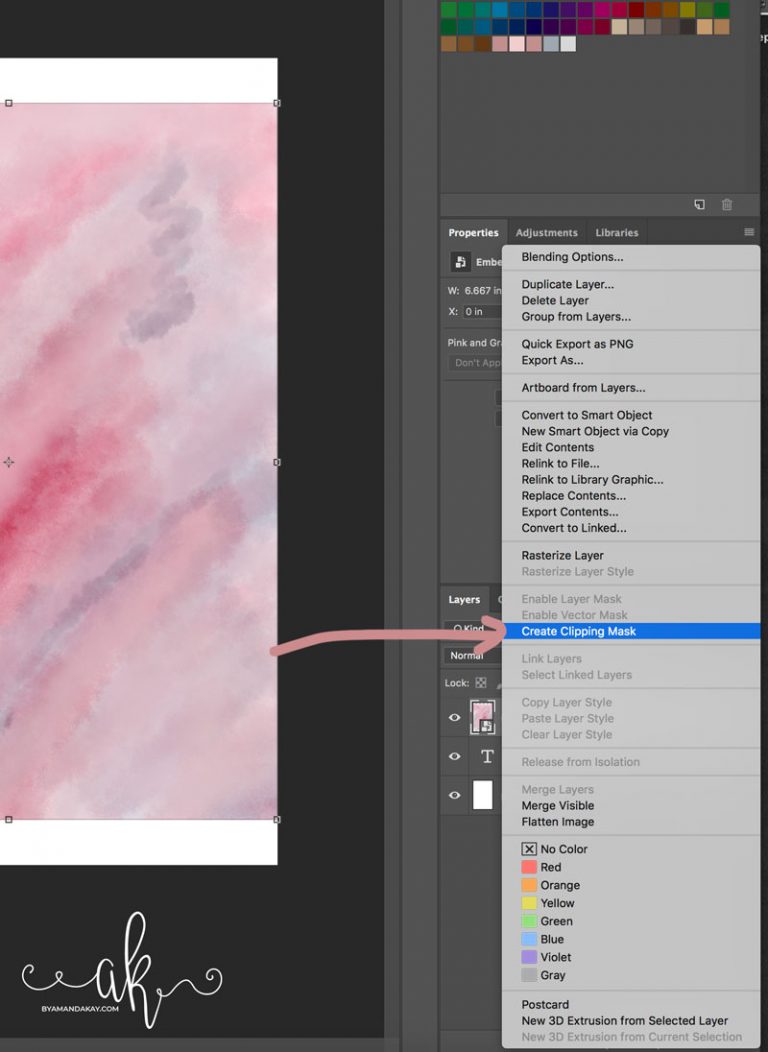The width and height of the screenshot is (768, 1052).
Task: Toggle visibility of the text layer
Action: coord(454,756)
